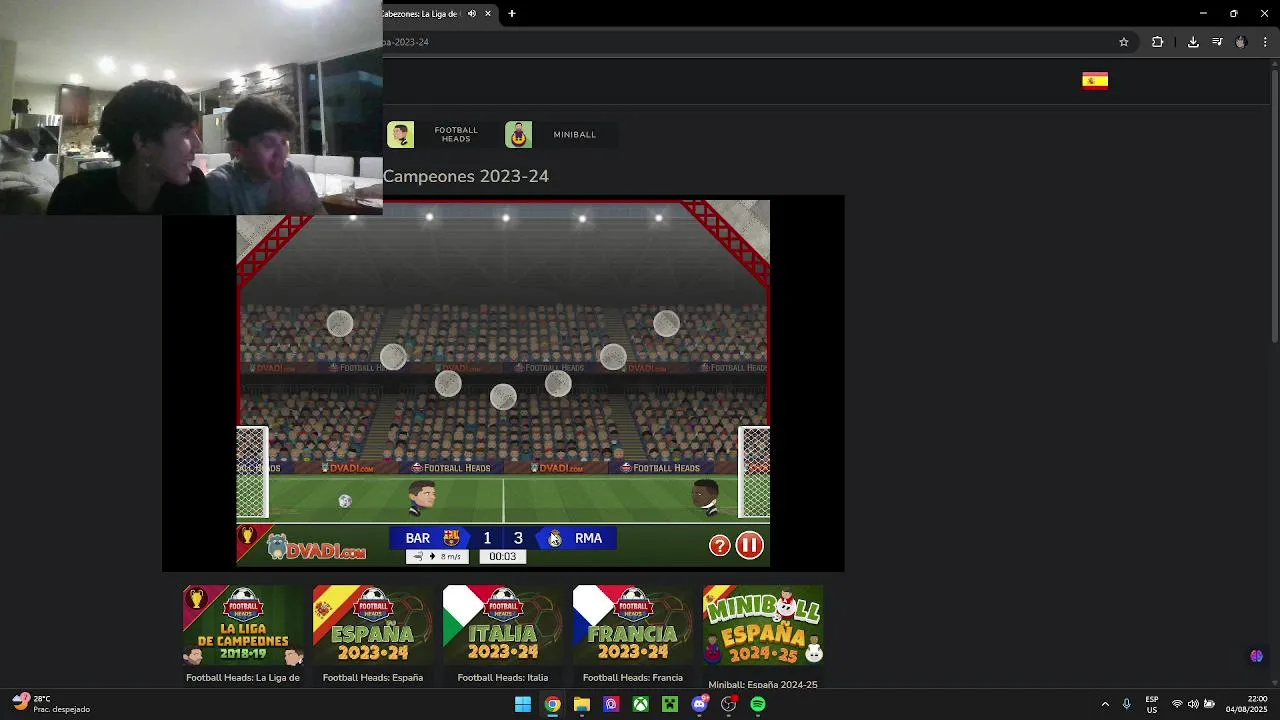Open the game help question mark button
The image size is (1280, 720).
(720, 545)
